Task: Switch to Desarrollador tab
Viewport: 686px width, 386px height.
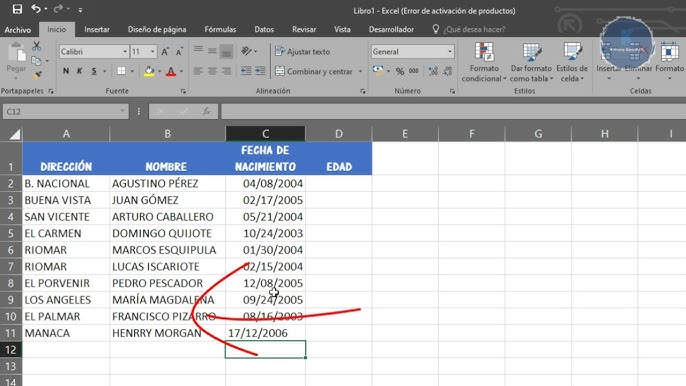Action: (x=391, y=29)
